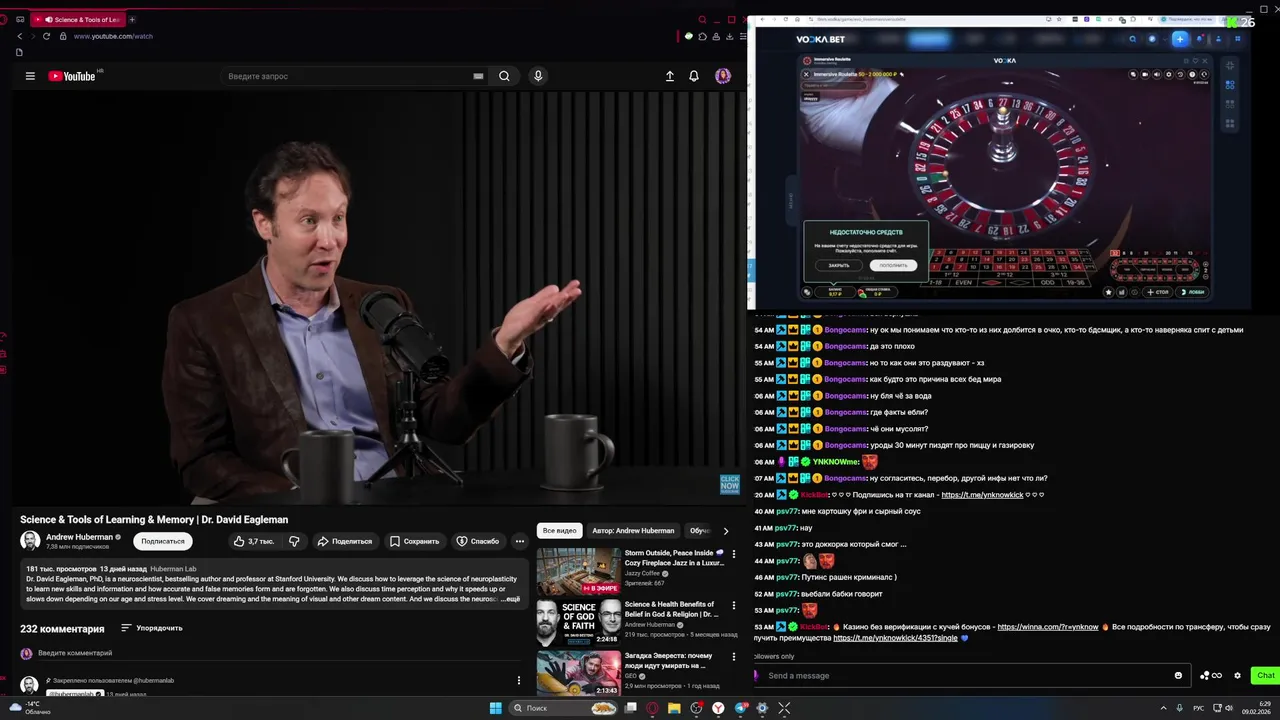Image resolution: width=1280 pixels, height=720 pixels.
Task: Open the t.me/ynknowkick link in chat
Action: click(982, 495)
